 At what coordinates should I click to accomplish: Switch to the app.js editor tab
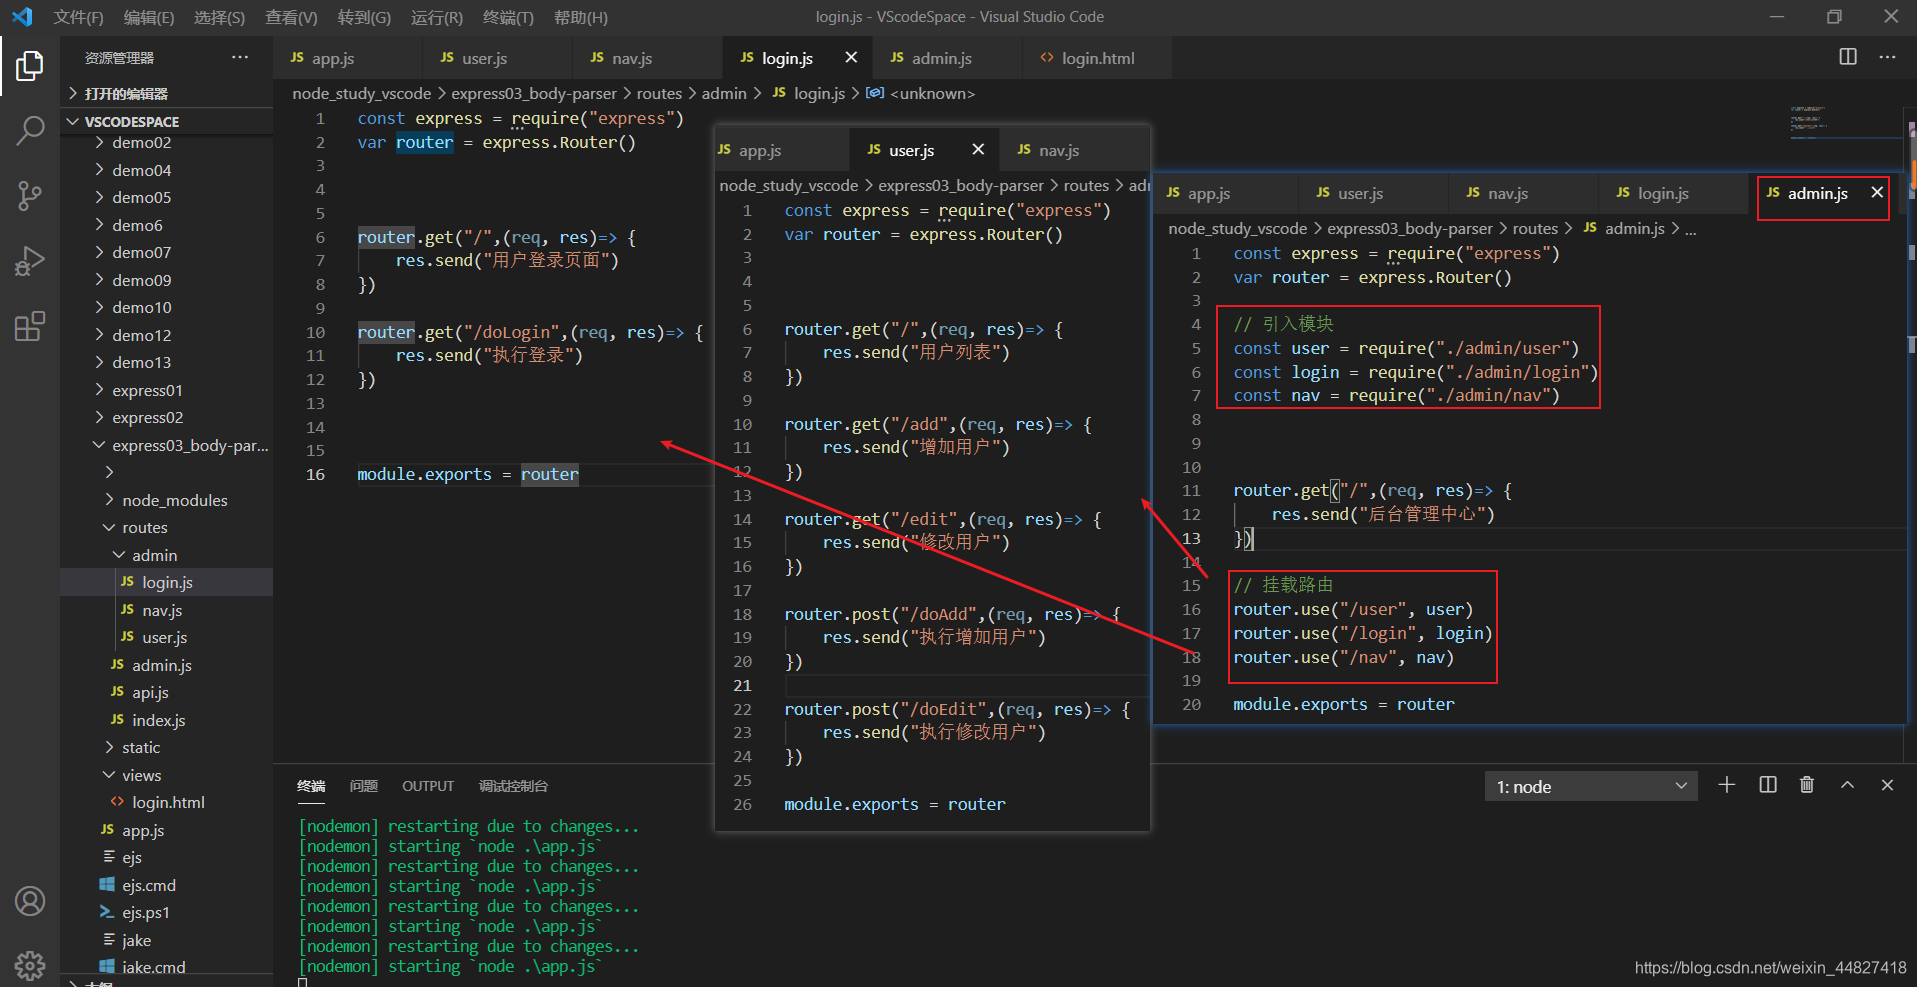(347, 58)
